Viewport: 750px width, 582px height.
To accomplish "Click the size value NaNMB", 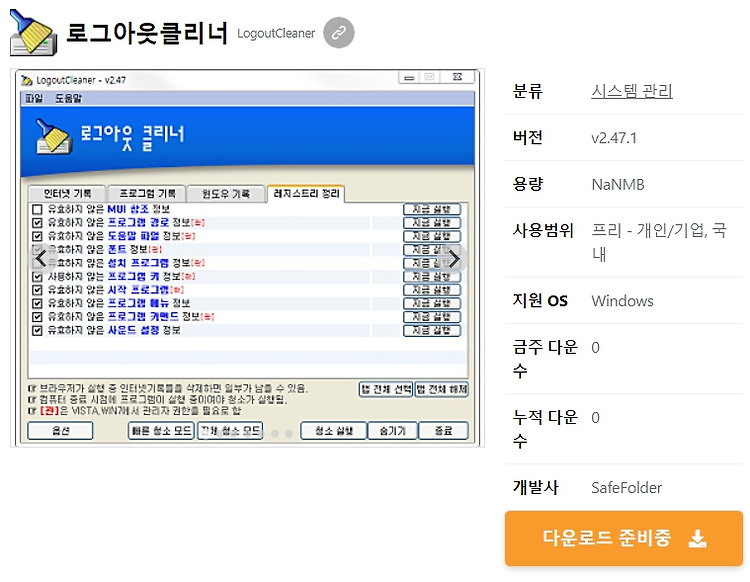I will coord(618,185).
